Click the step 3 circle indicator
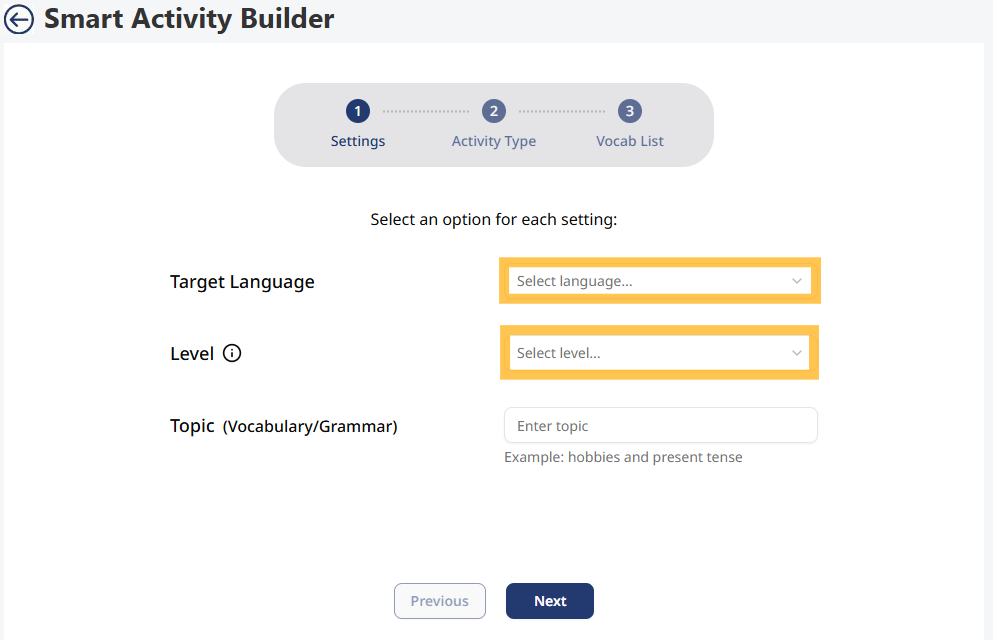The height and width of the screenshot is (640, 993). [x=629, y=111]
